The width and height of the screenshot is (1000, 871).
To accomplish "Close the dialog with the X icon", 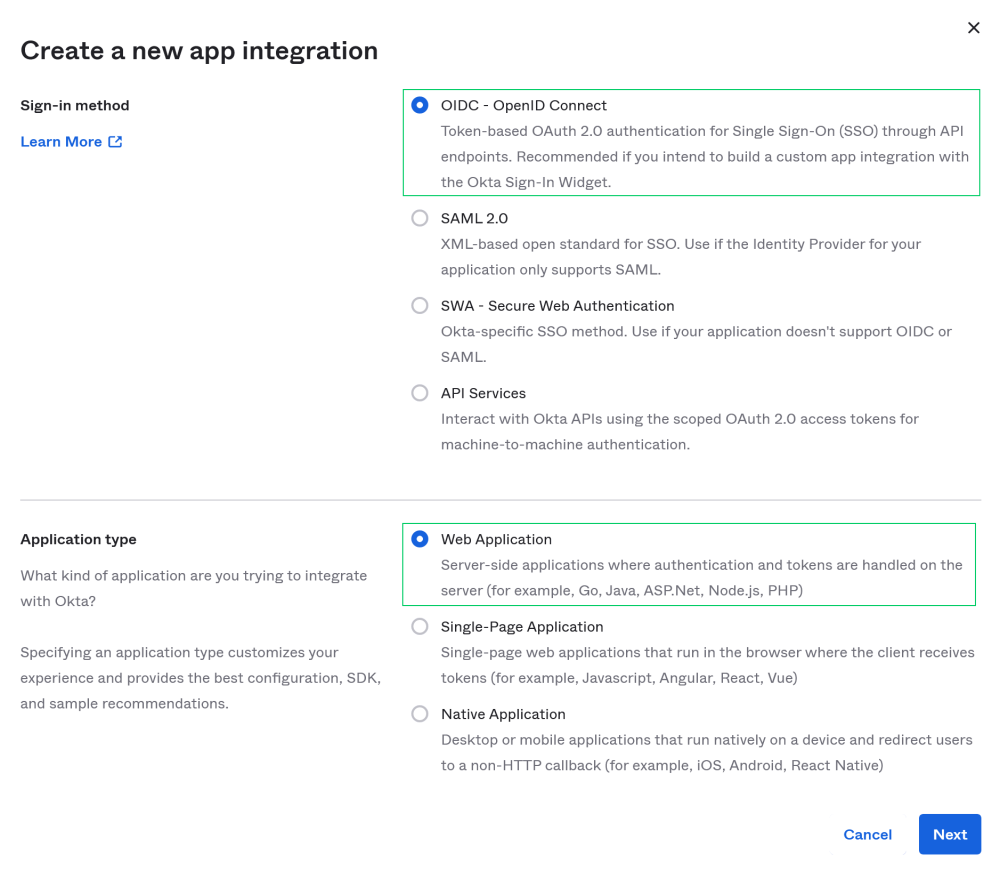I will [973, 27].
